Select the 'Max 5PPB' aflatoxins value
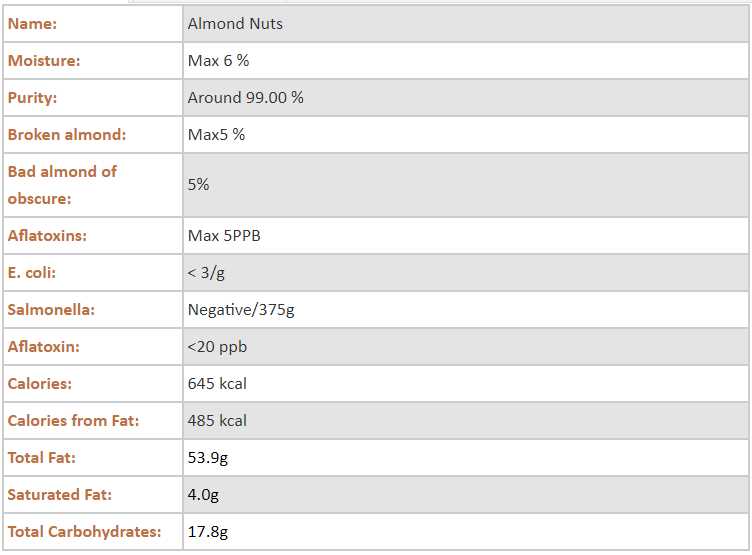 click(x=224, y=236)
